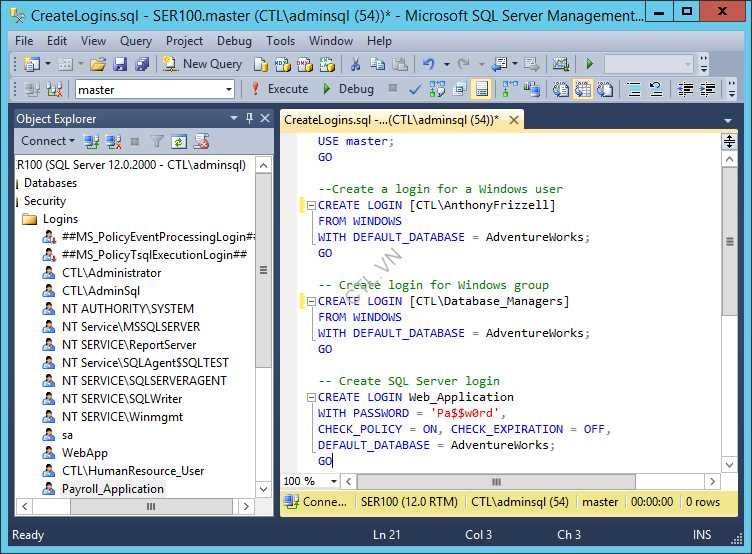
Task: Open the Help menu
Action: pos(379,41)
